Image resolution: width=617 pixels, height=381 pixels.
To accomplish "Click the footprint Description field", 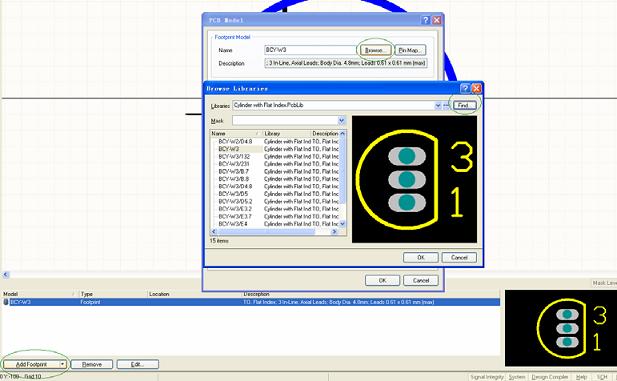I will (345, 63).
